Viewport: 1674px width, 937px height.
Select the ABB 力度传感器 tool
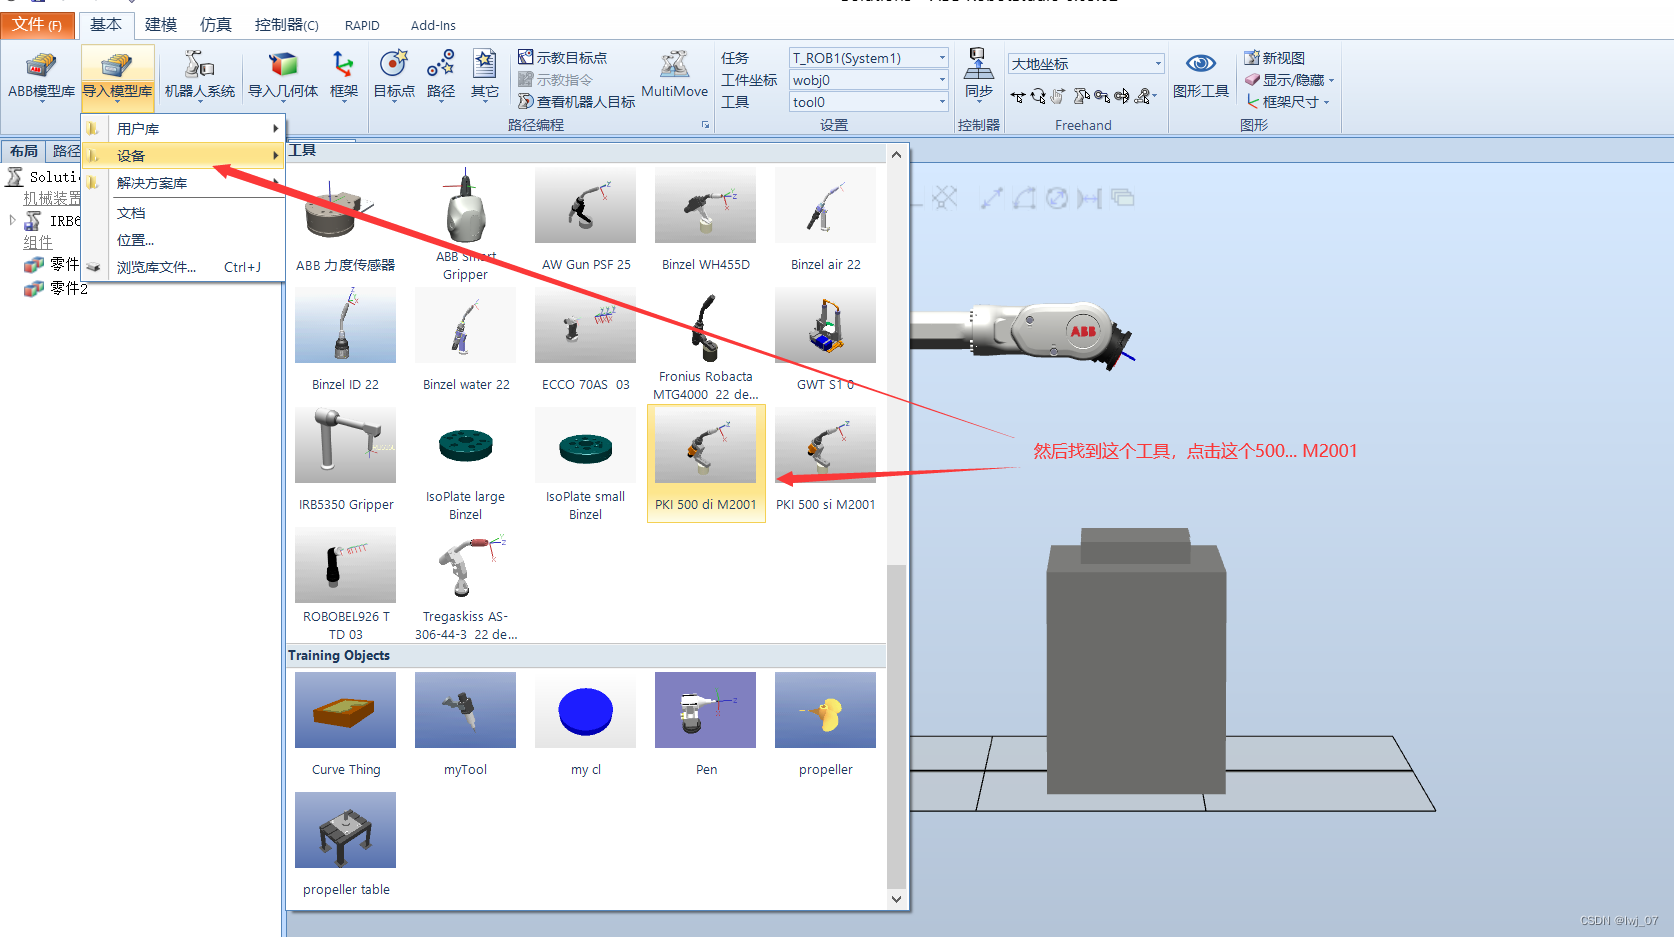345,221
